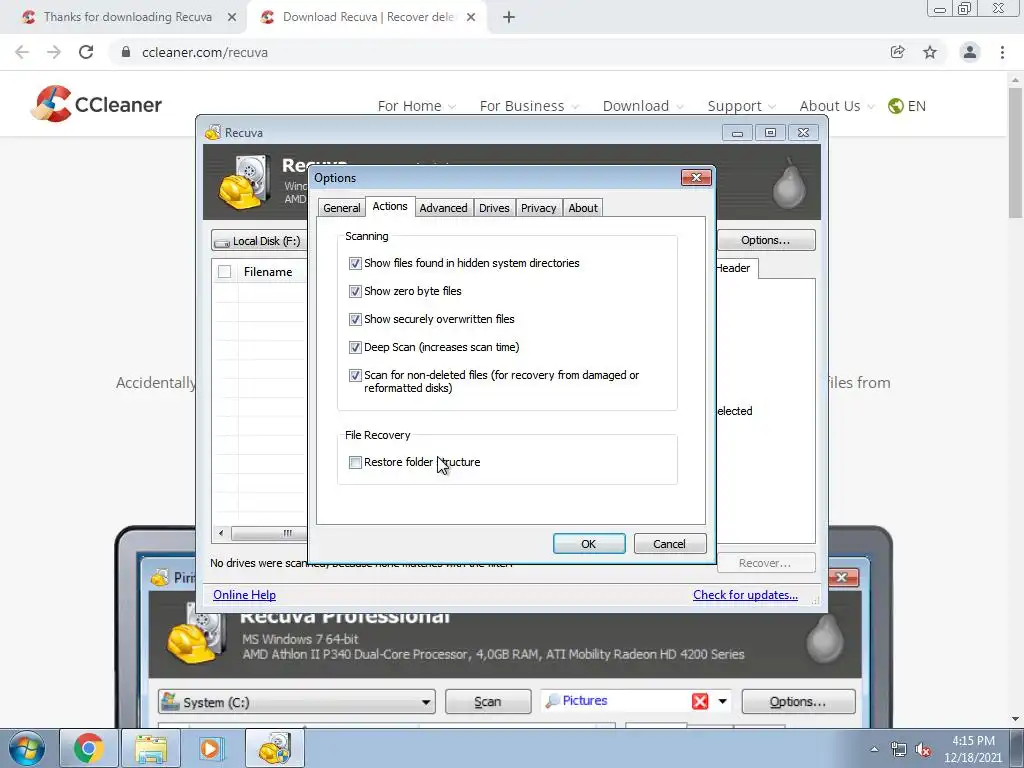
Task: Click Check for updates link
Action: [745, 595]
